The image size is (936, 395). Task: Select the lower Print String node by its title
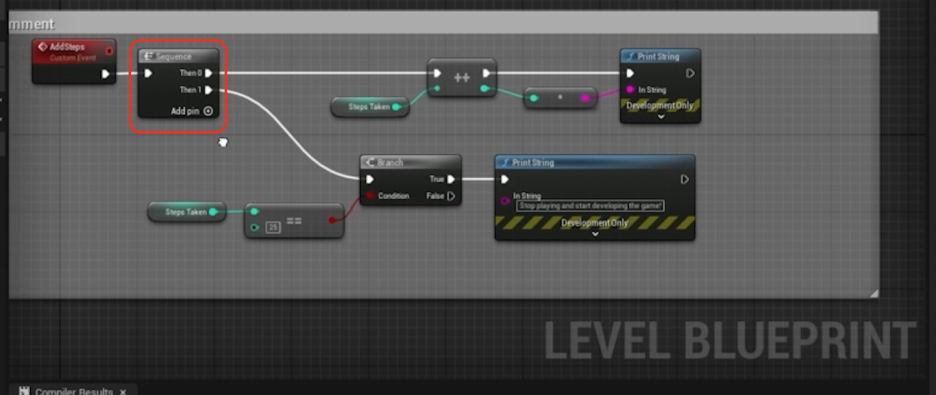533,162
